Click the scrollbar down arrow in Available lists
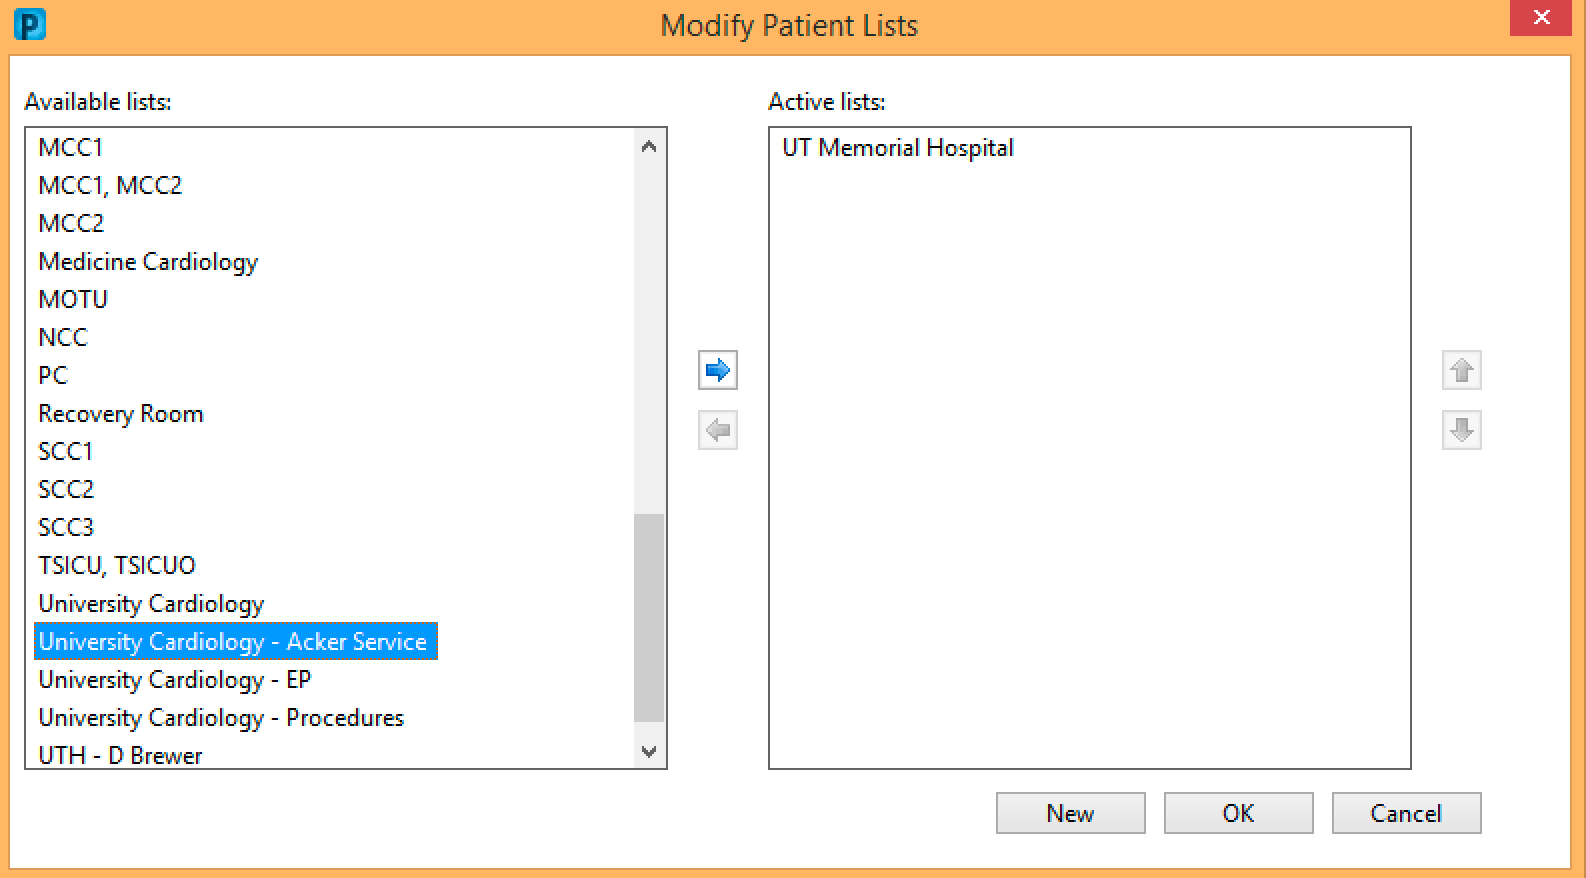This screenshot has width=1586, height=878. click(x=649, y=752)
